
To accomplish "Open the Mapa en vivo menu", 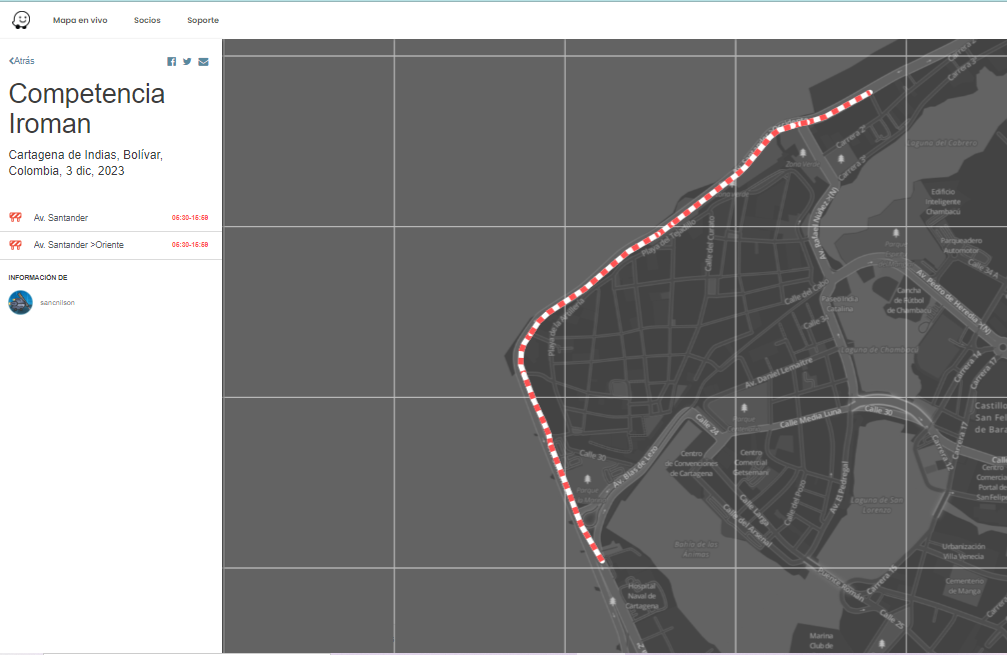I will 80,21.
